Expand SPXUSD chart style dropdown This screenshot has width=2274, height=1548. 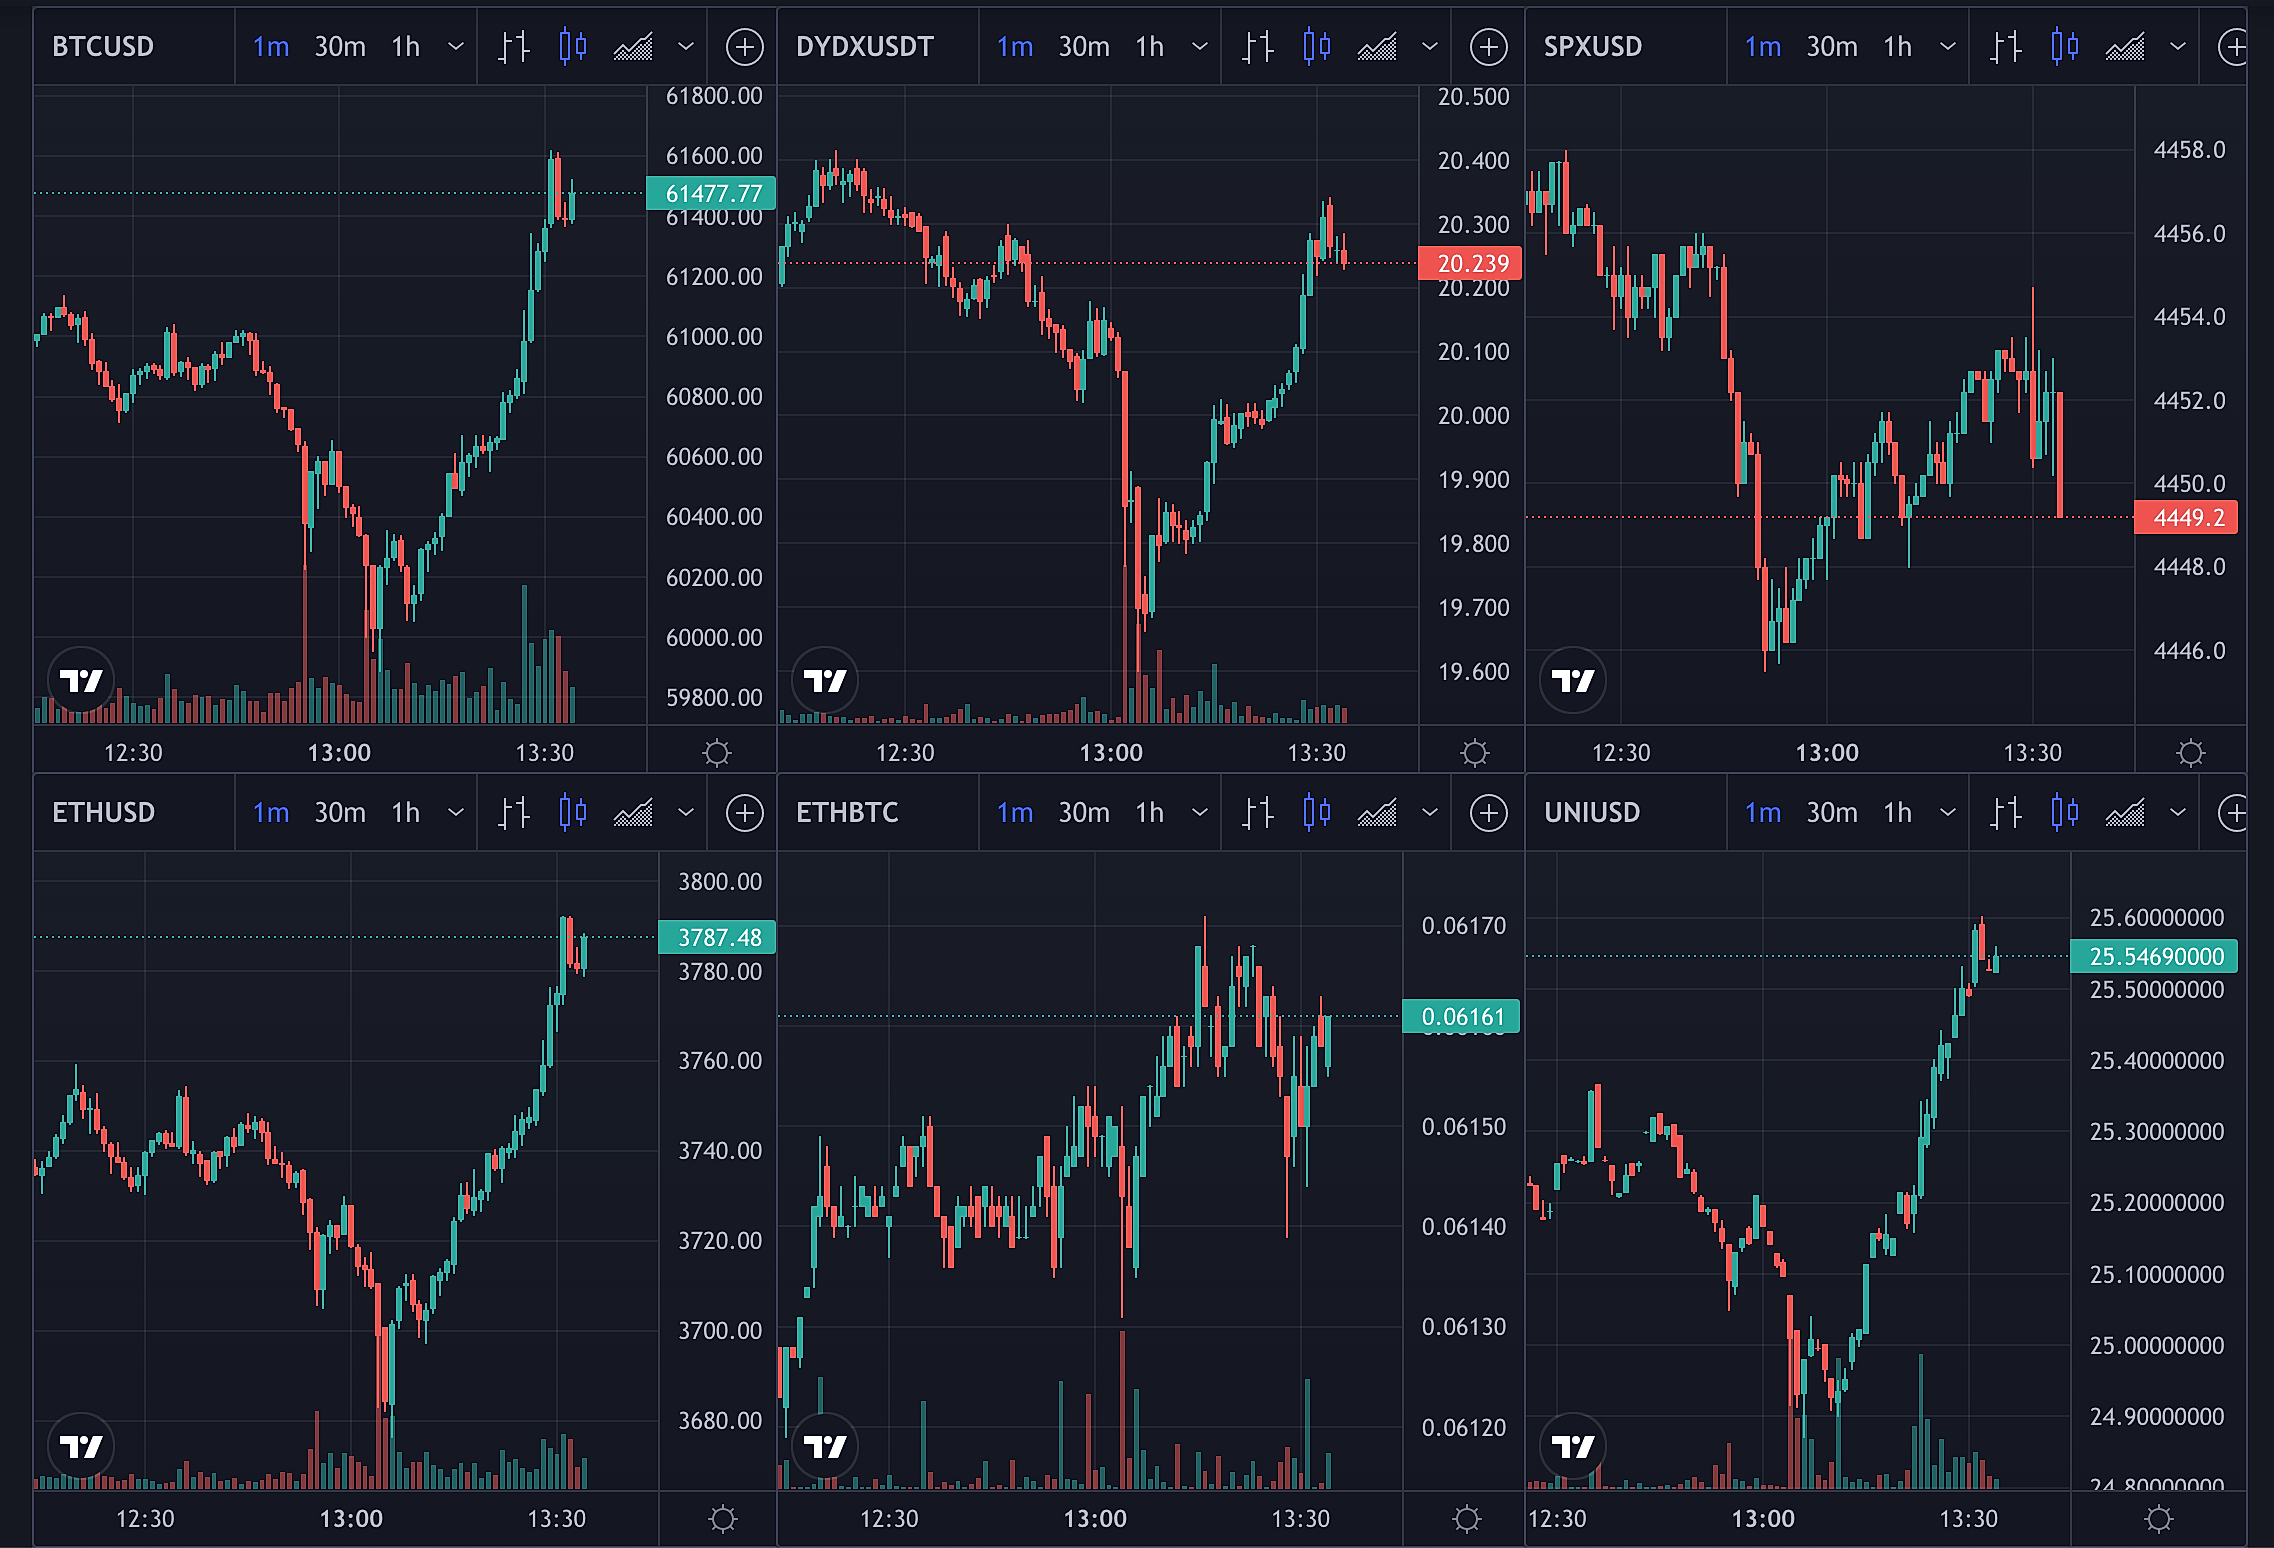pos(2178,47)
